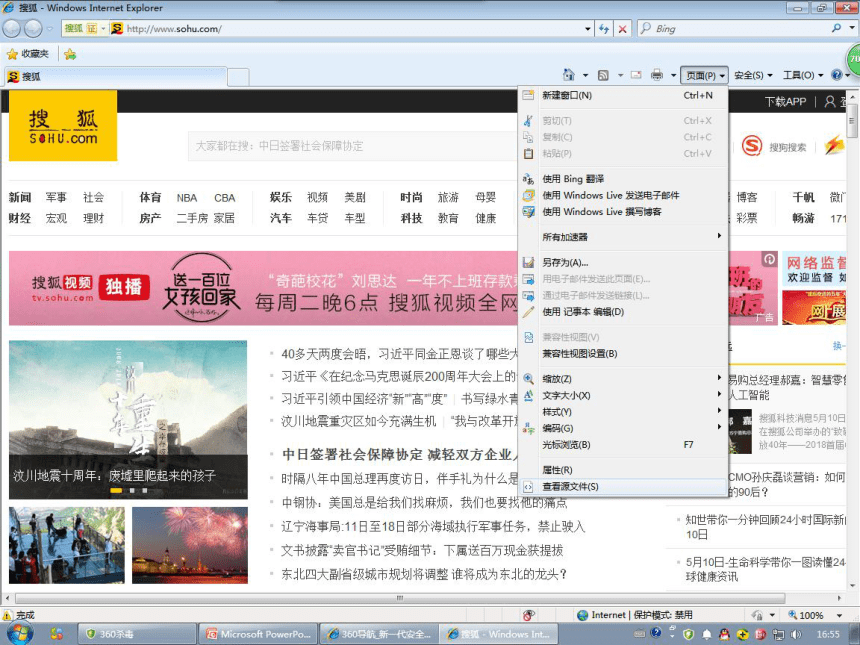The image size is (860, 645).
Task: Click the Sohu logo on the page
Action: 63,126
